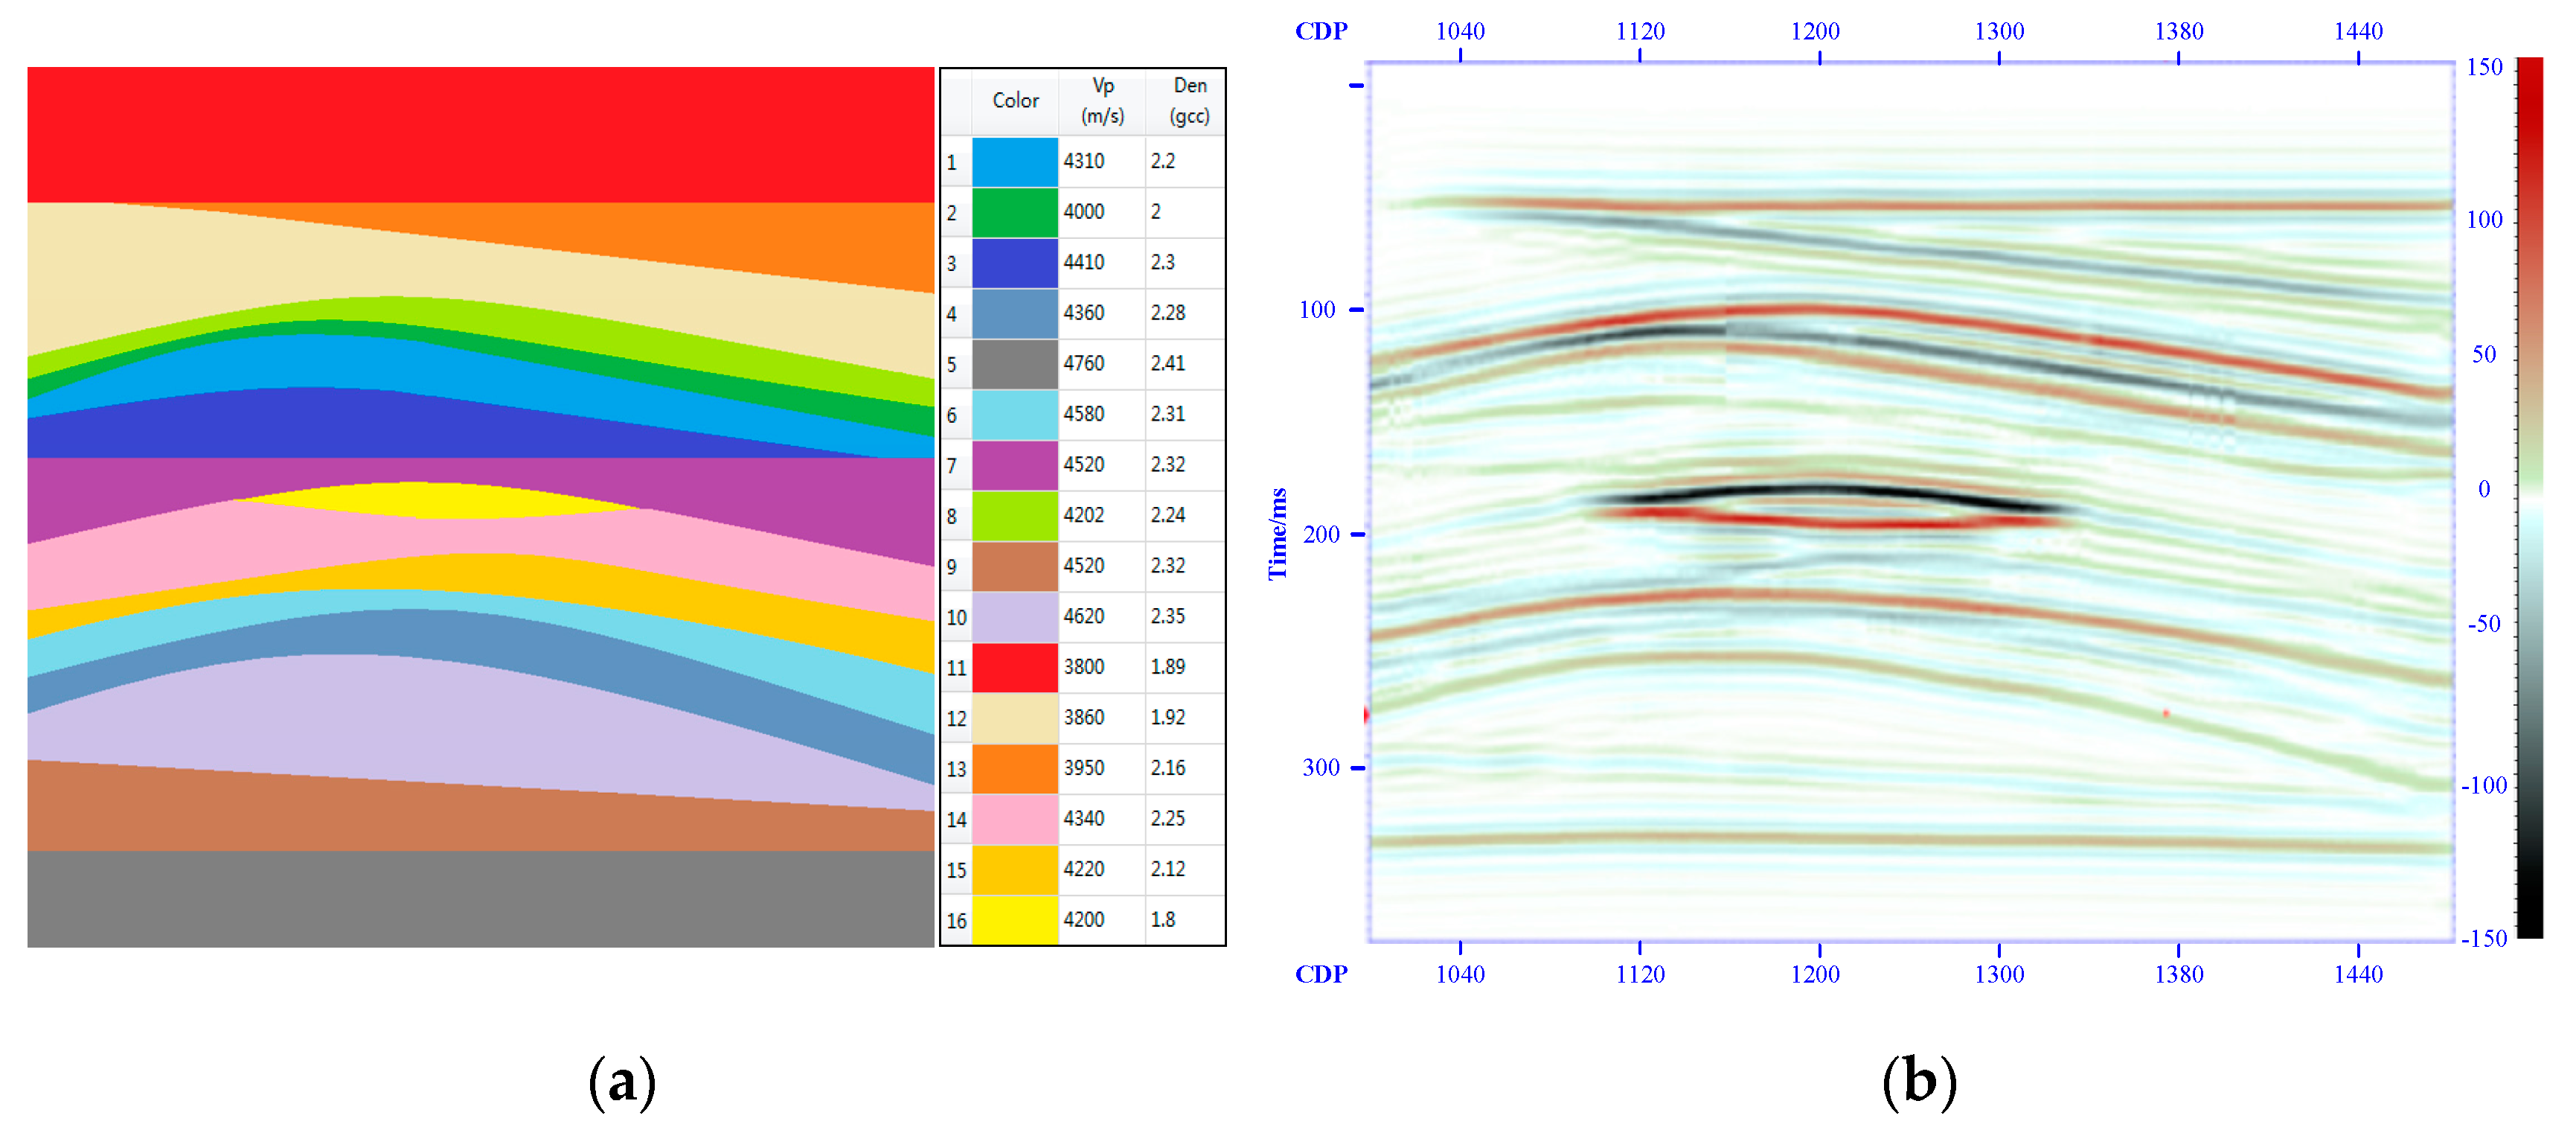Click the density value 1.89 cell

coord(1185,667)
